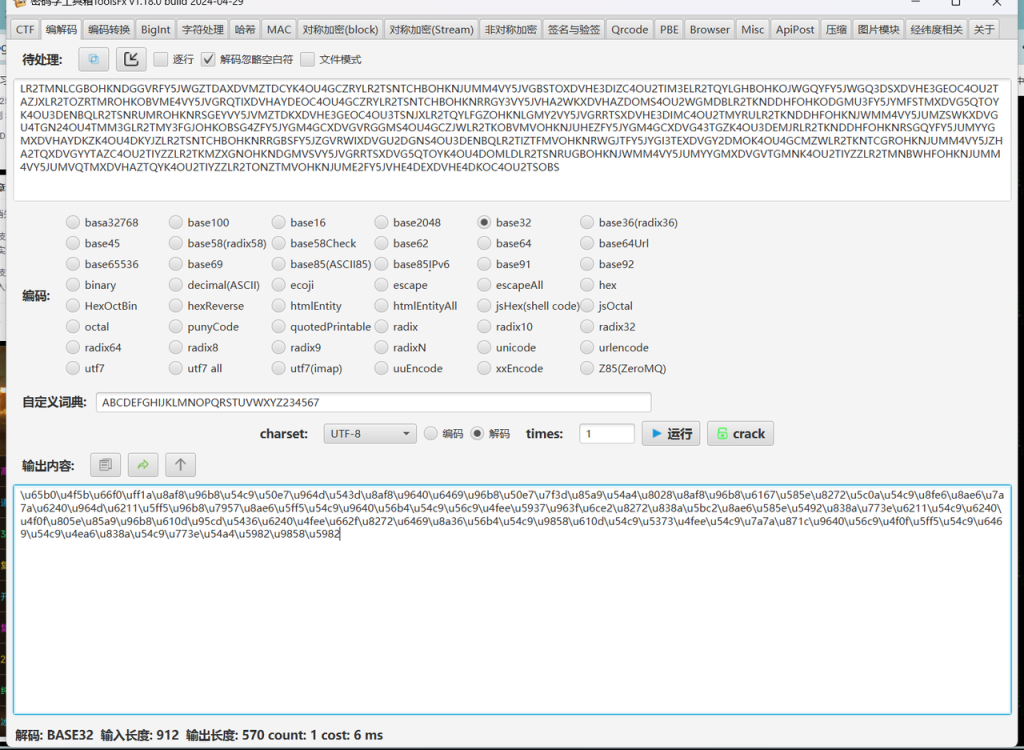Click the blue copy icon beside 待处理
Image resolution: width=1024 pixels, height=750 pixels.
[94, 59]
